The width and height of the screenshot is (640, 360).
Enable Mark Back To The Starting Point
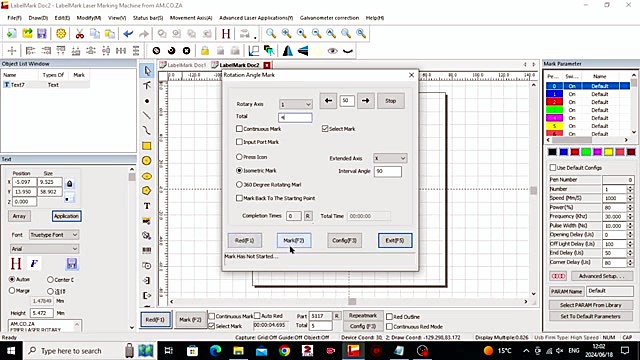[239, 198]
